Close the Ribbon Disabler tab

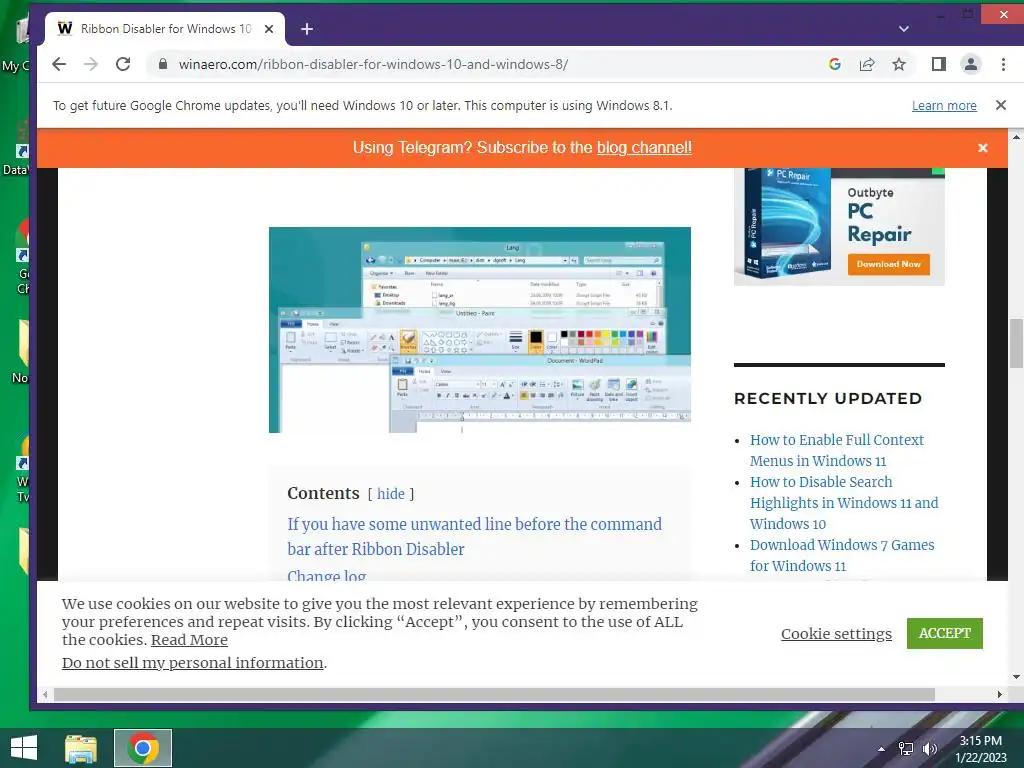click(x=268, y=29)
